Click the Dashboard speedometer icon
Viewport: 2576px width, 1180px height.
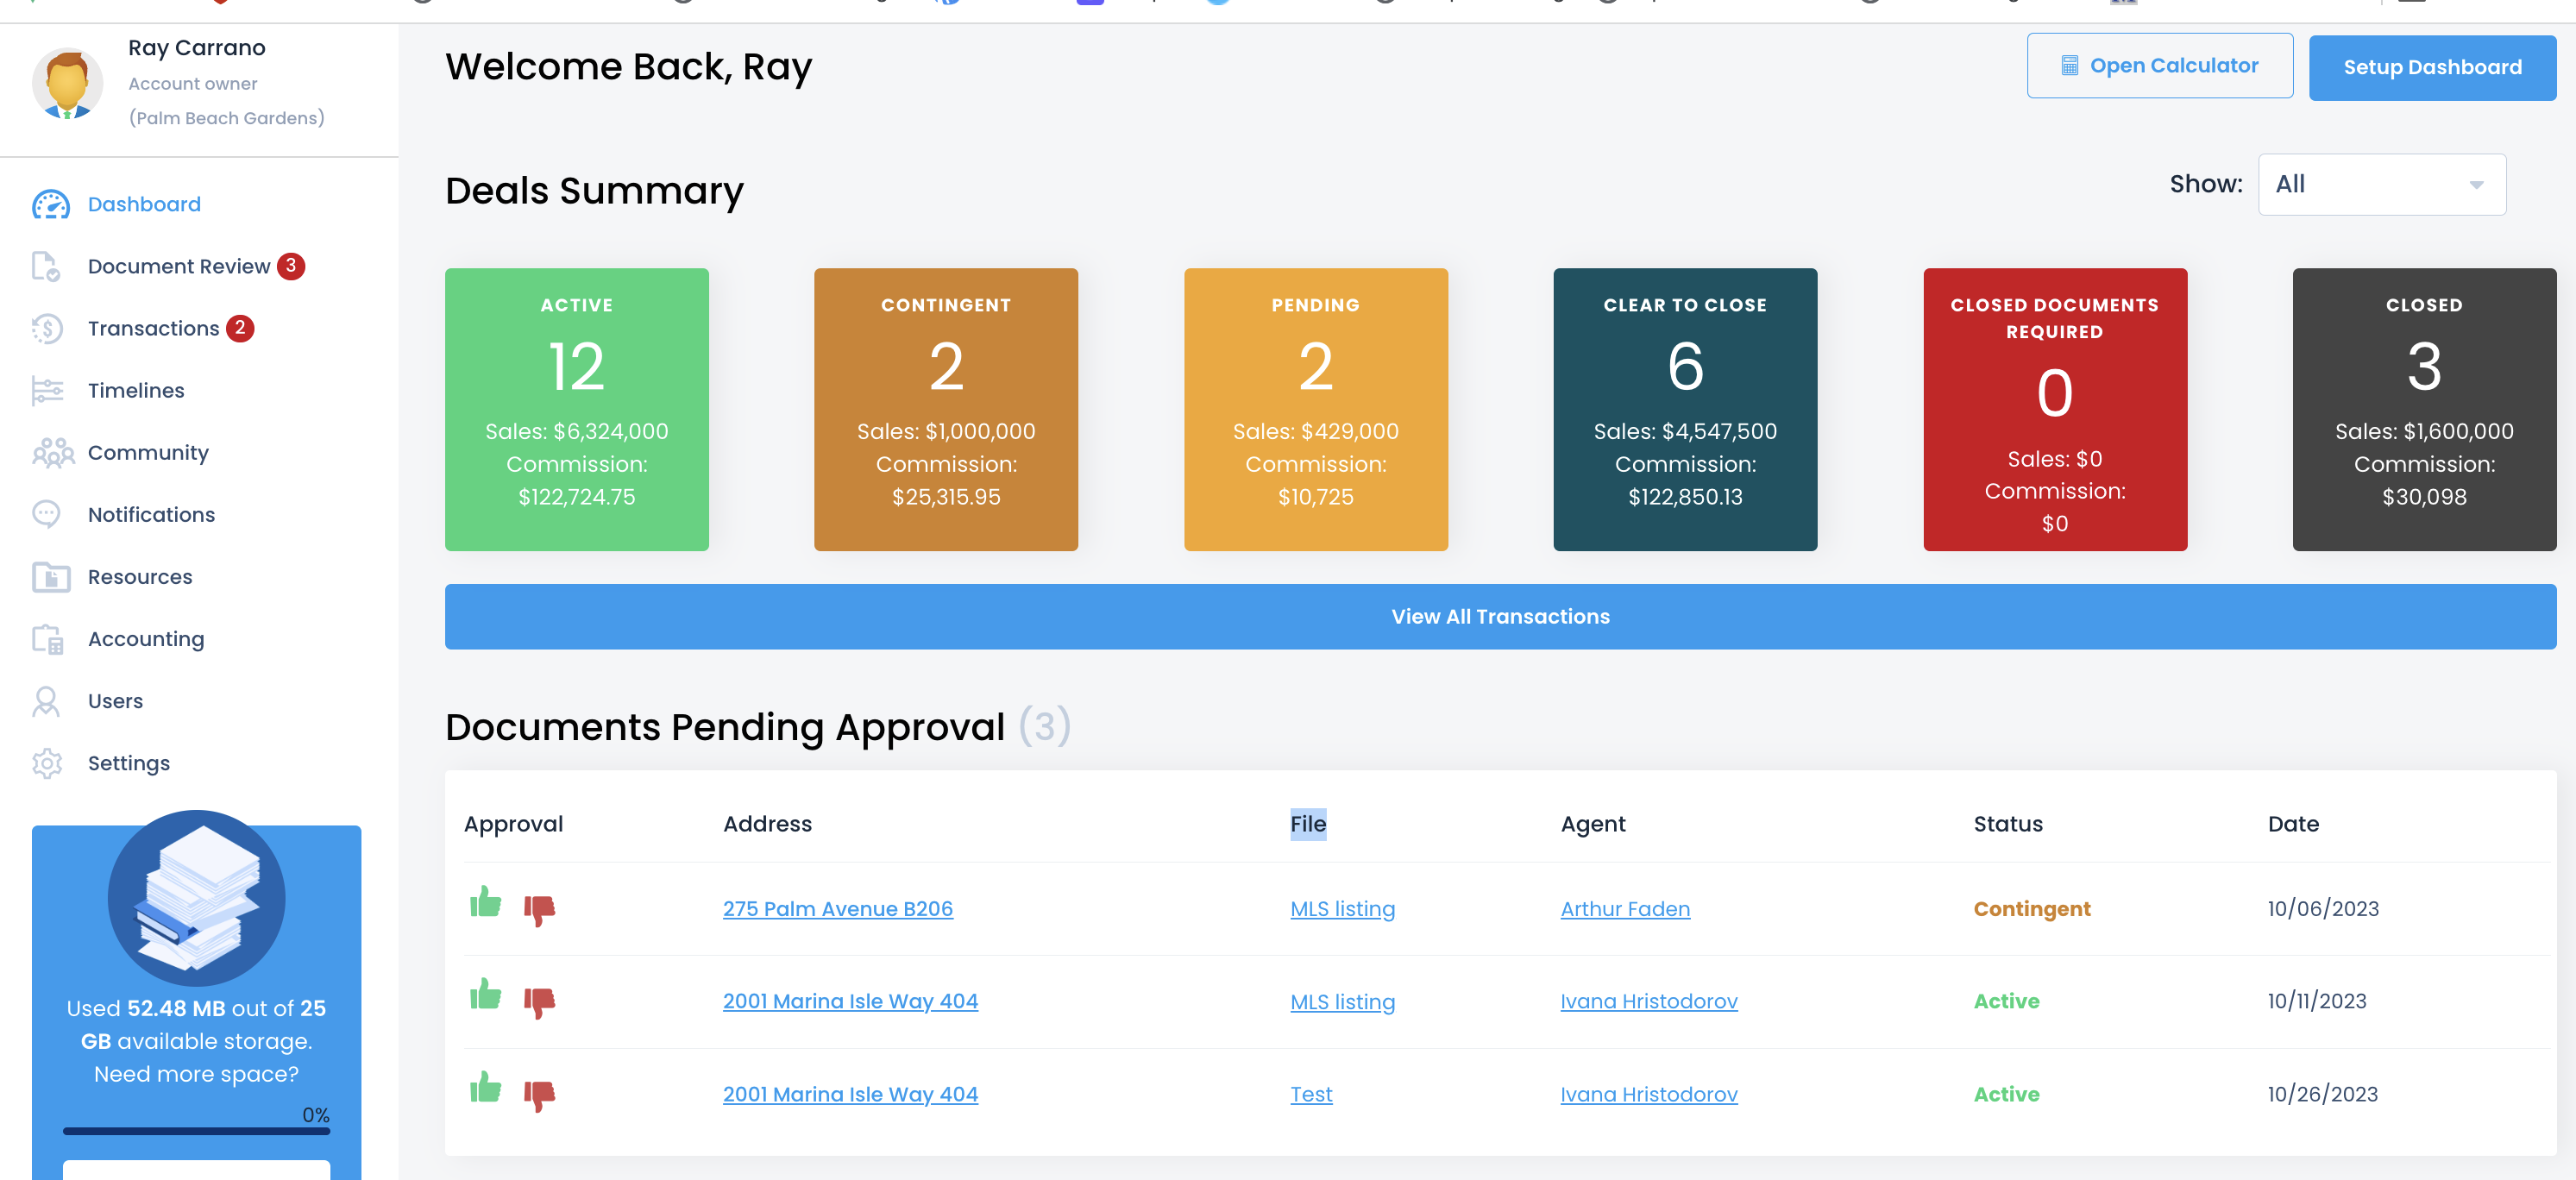50,204
